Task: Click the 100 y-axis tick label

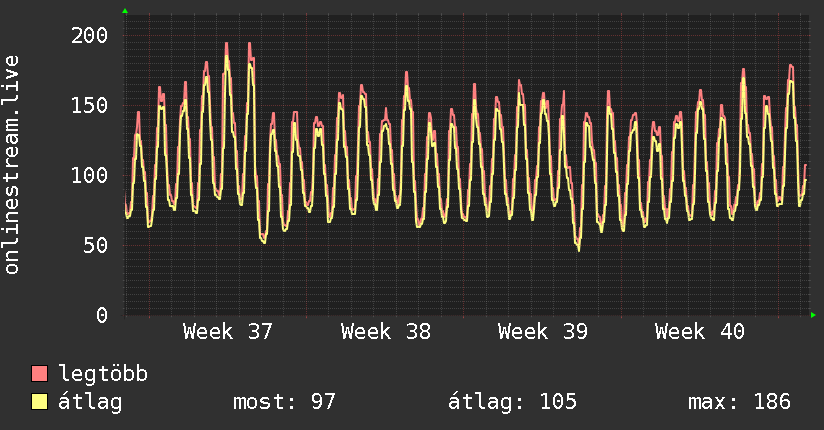Action: (x=89, y=175)
